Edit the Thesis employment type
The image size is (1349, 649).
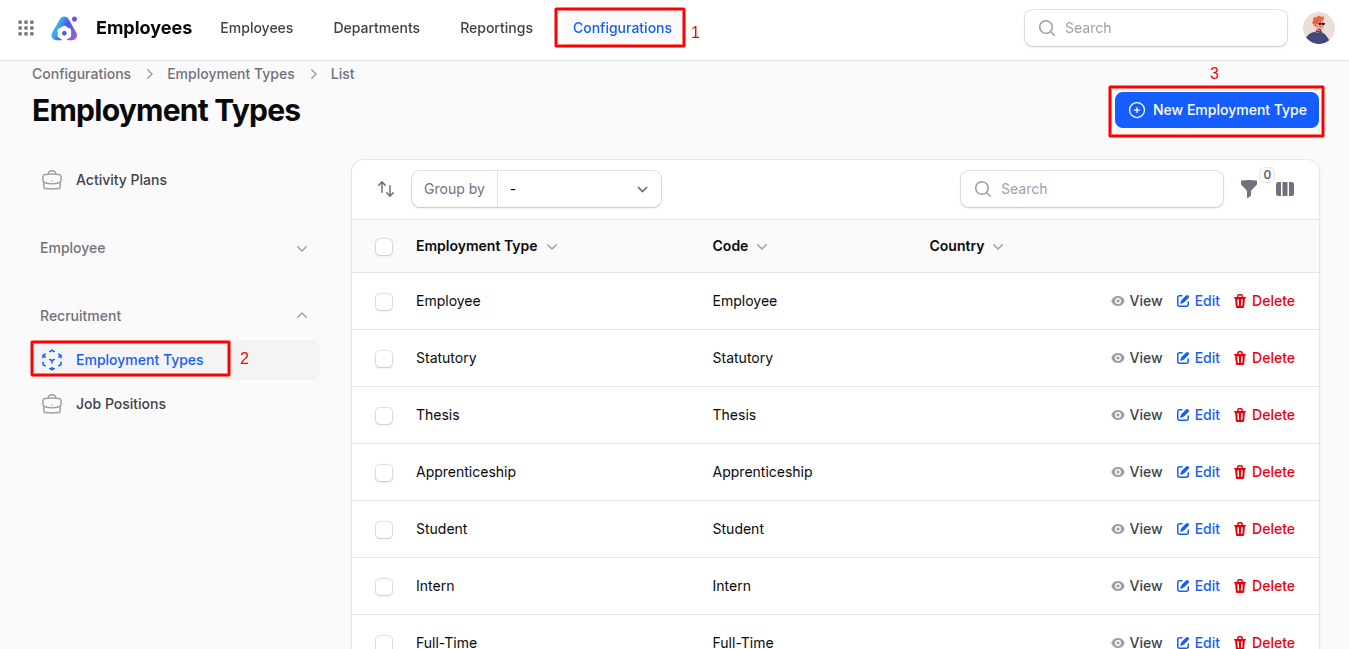click(1198, 414)
